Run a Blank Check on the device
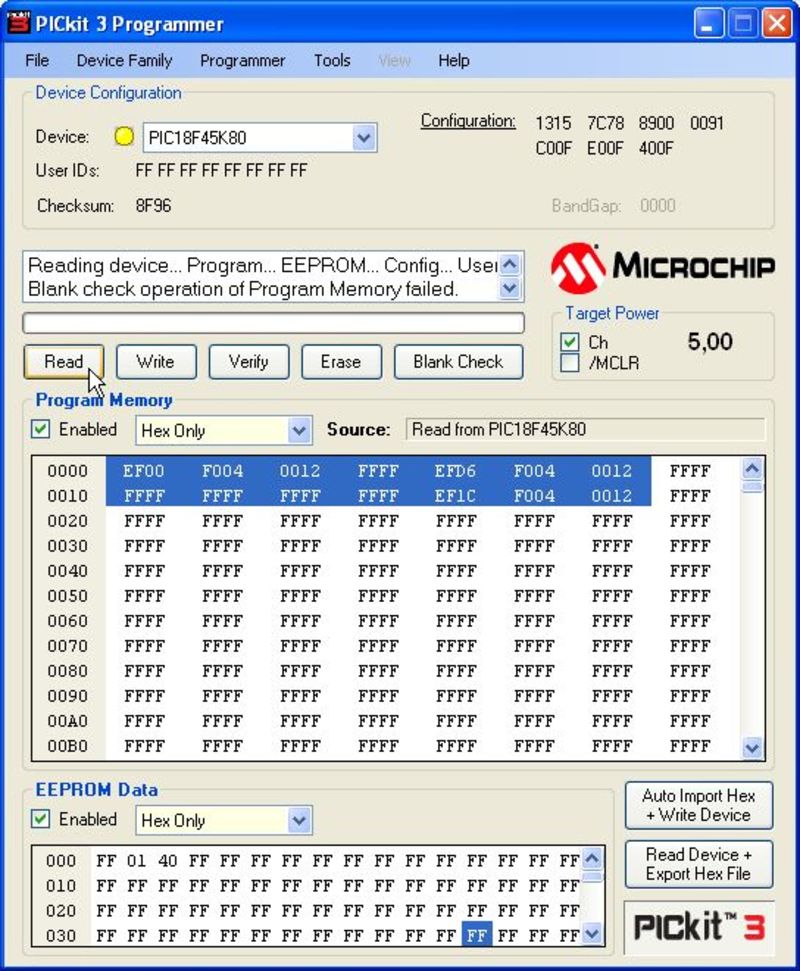 pos(458,362)
